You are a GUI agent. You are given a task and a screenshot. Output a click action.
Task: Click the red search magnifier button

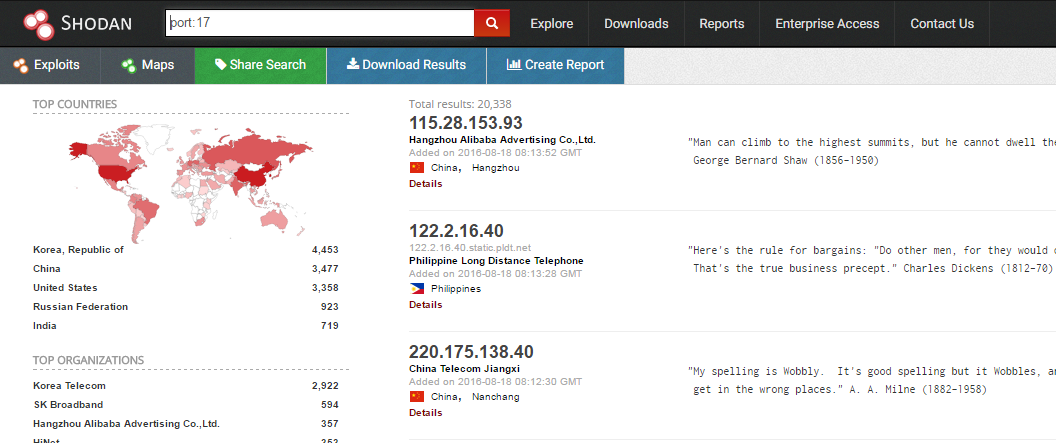point(492,24)
